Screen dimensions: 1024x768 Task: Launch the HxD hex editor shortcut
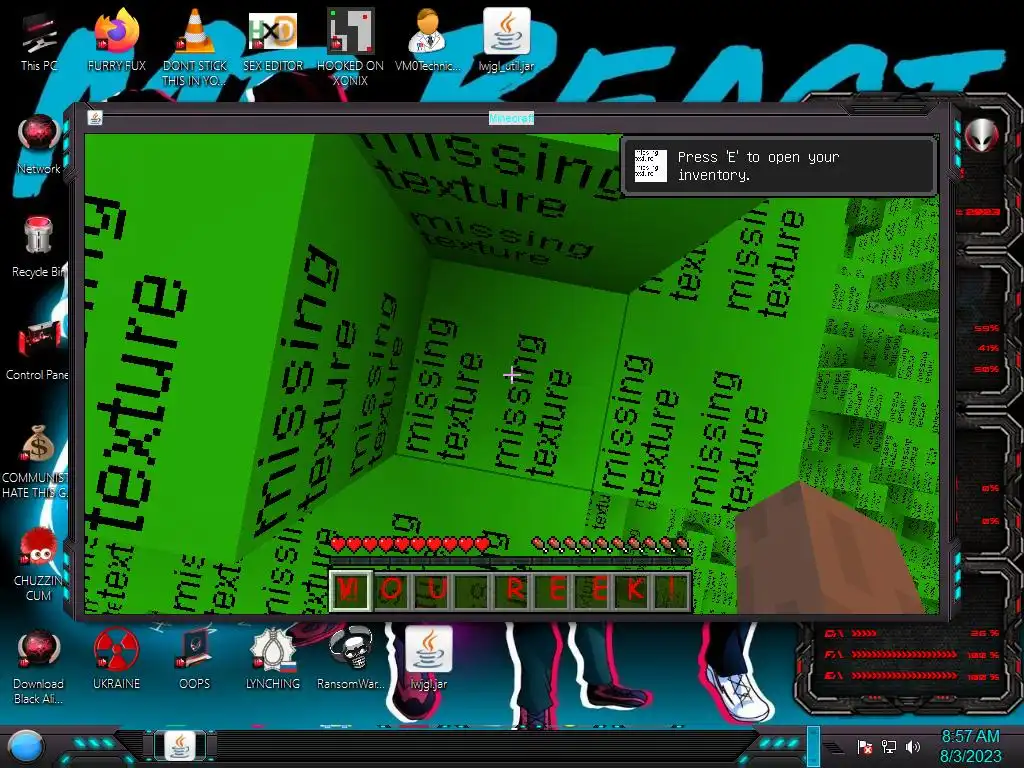[273, 43]
